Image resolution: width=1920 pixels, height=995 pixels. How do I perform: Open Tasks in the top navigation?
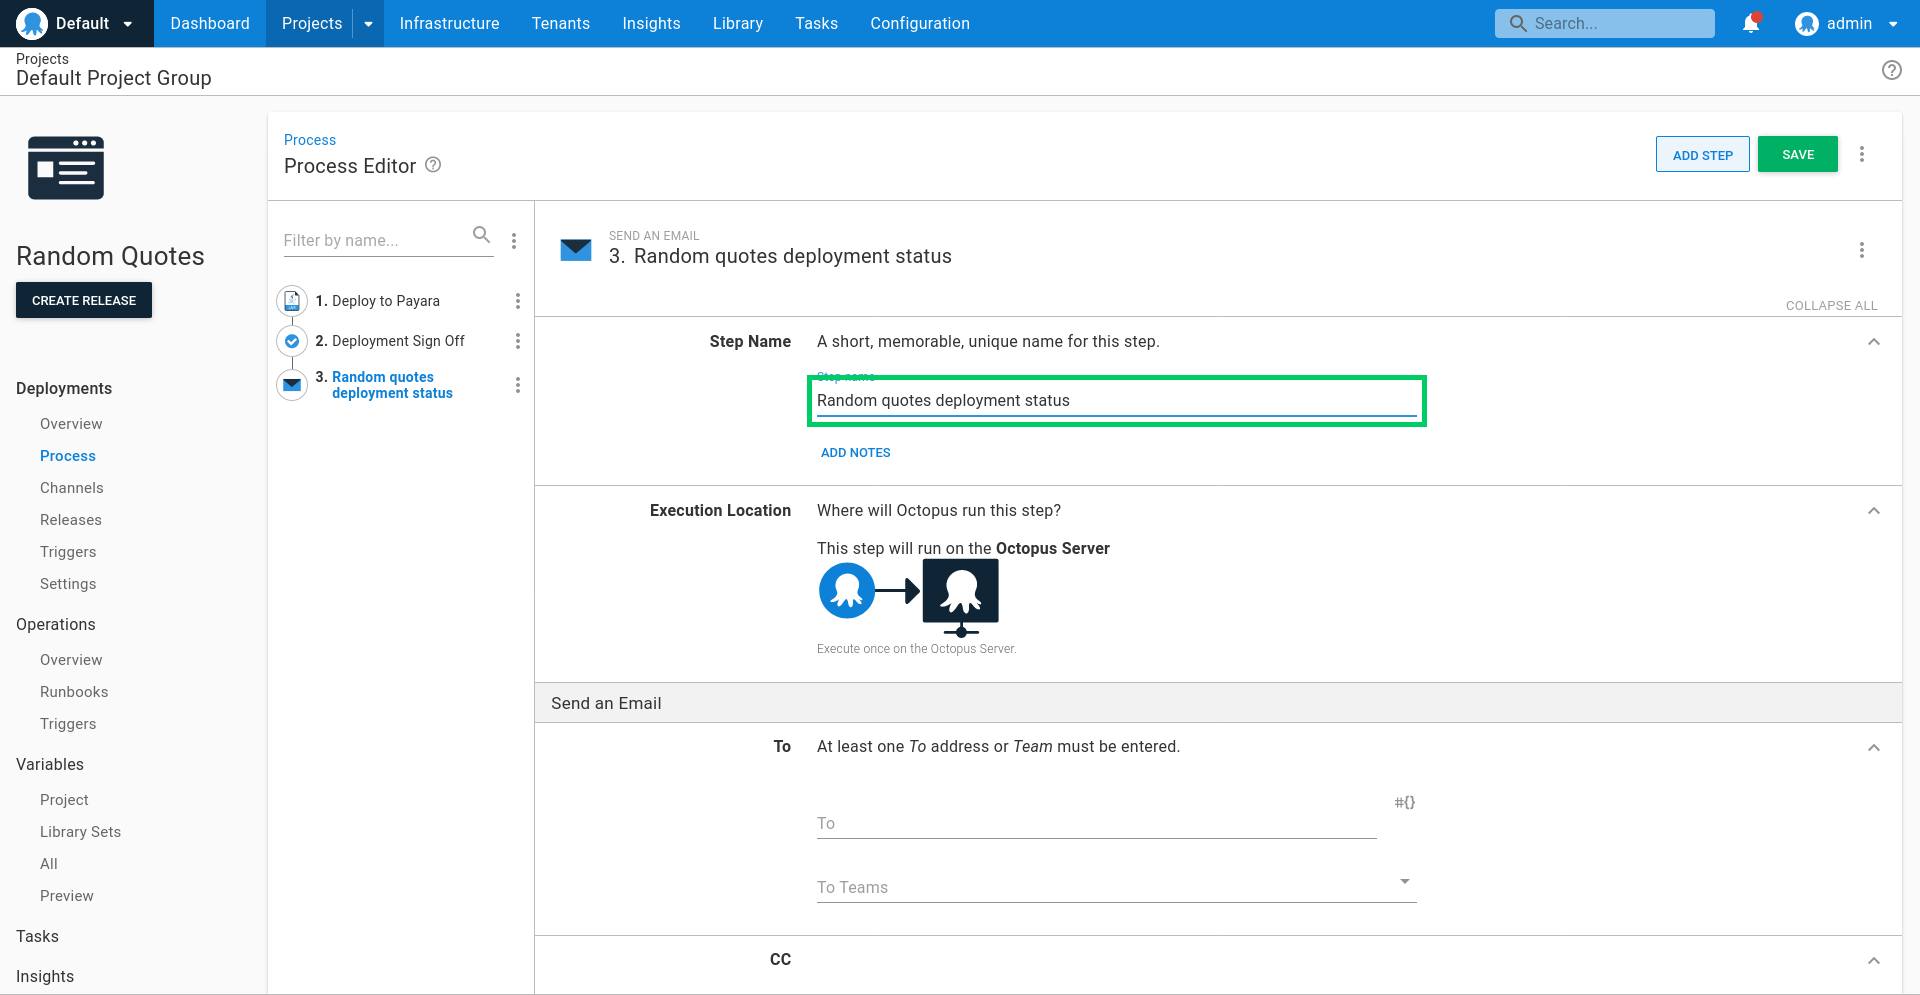(816, 23)
